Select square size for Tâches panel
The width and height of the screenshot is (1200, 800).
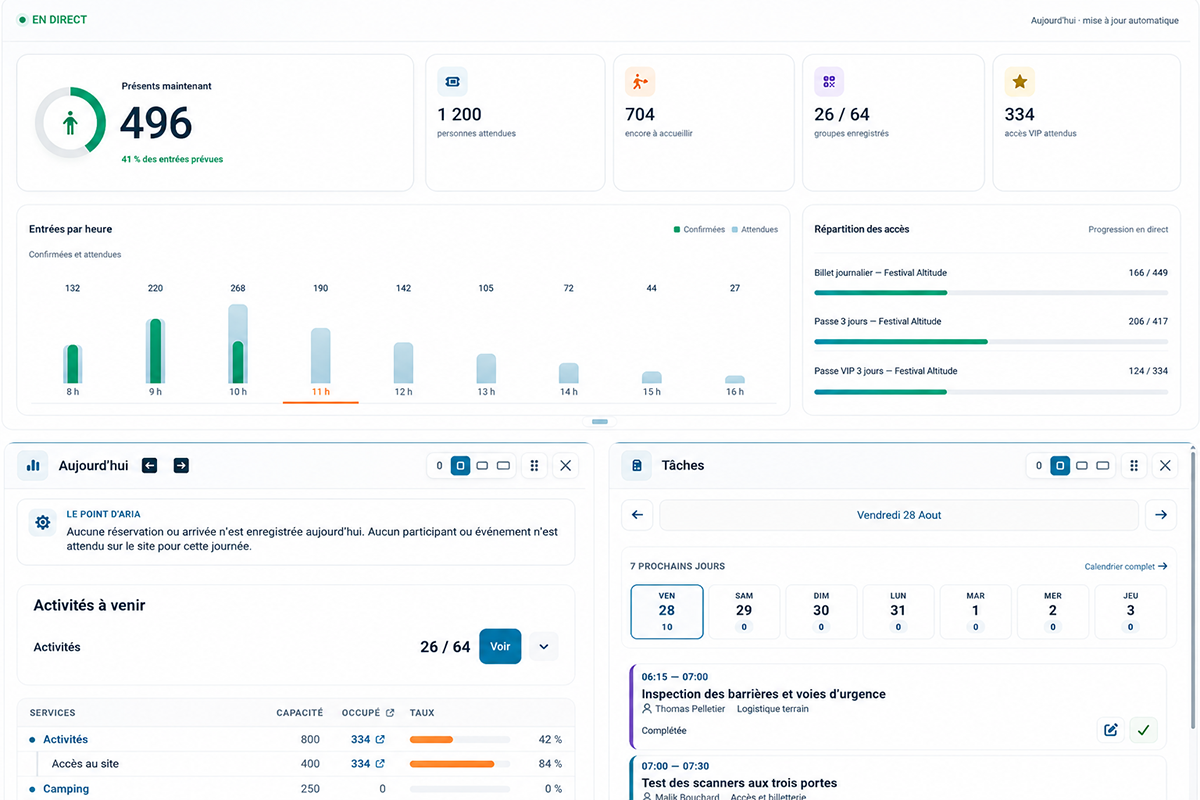pyautogui.click(x=1060, y=466)
